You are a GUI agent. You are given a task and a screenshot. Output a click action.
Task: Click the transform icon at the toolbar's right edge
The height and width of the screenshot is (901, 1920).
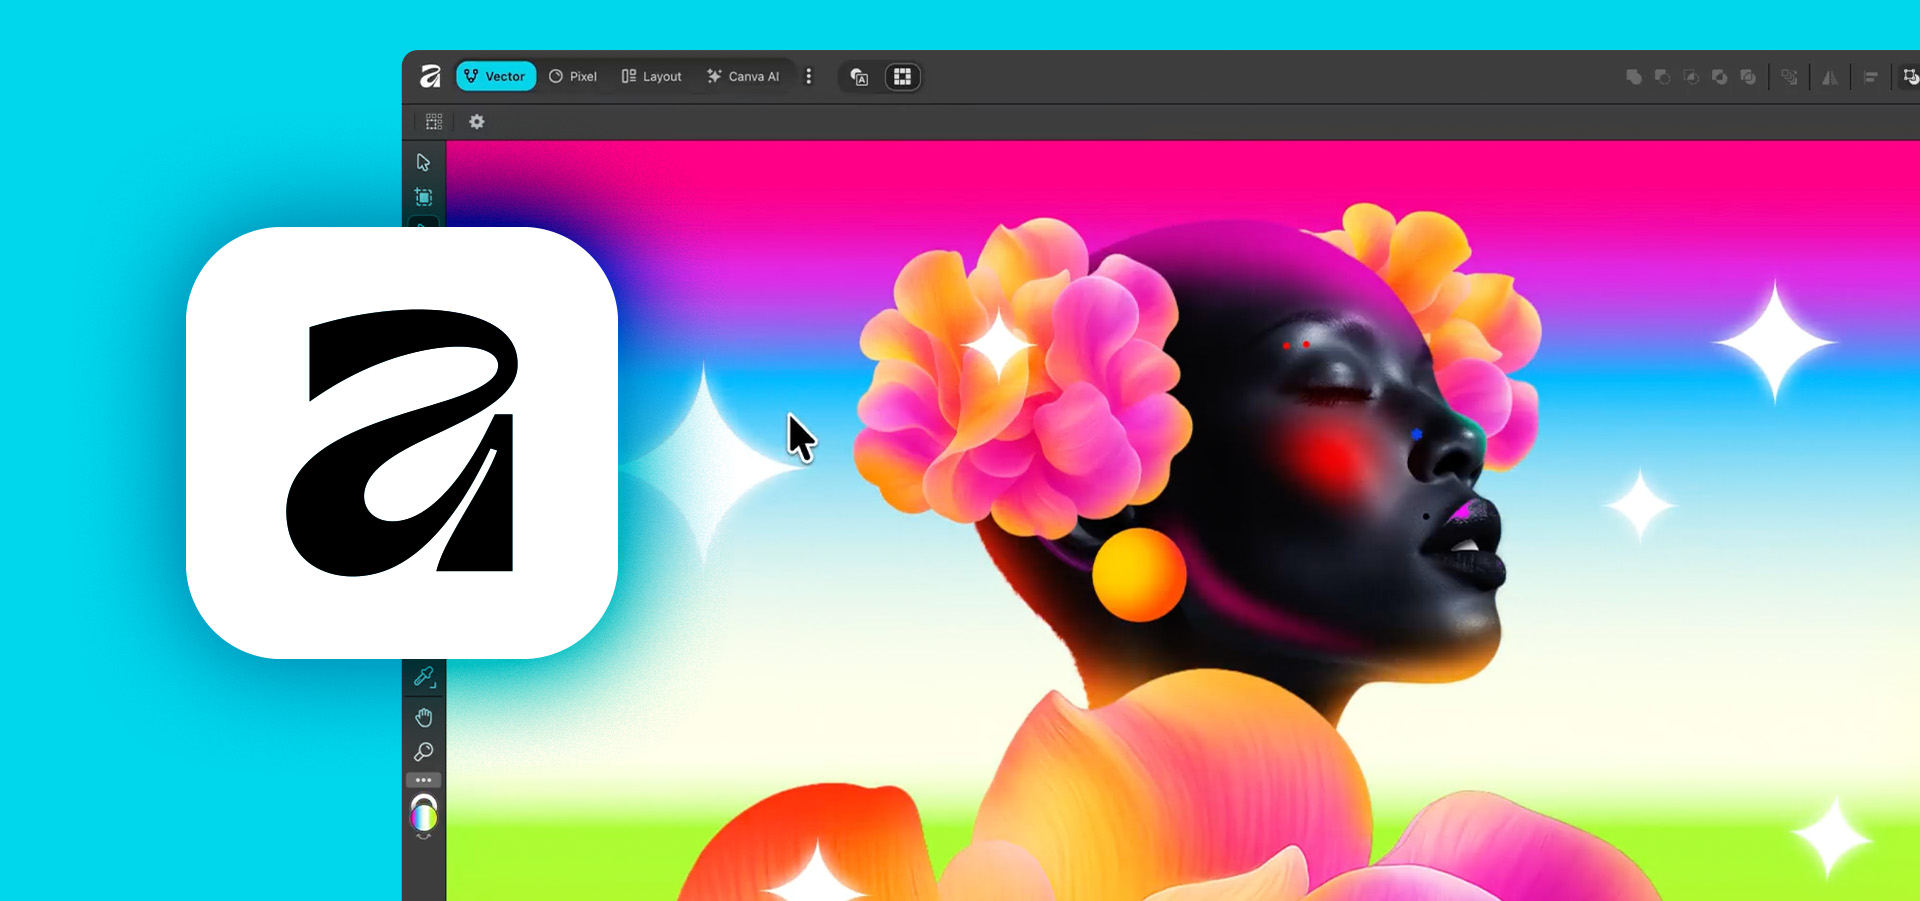point(1910,77)
